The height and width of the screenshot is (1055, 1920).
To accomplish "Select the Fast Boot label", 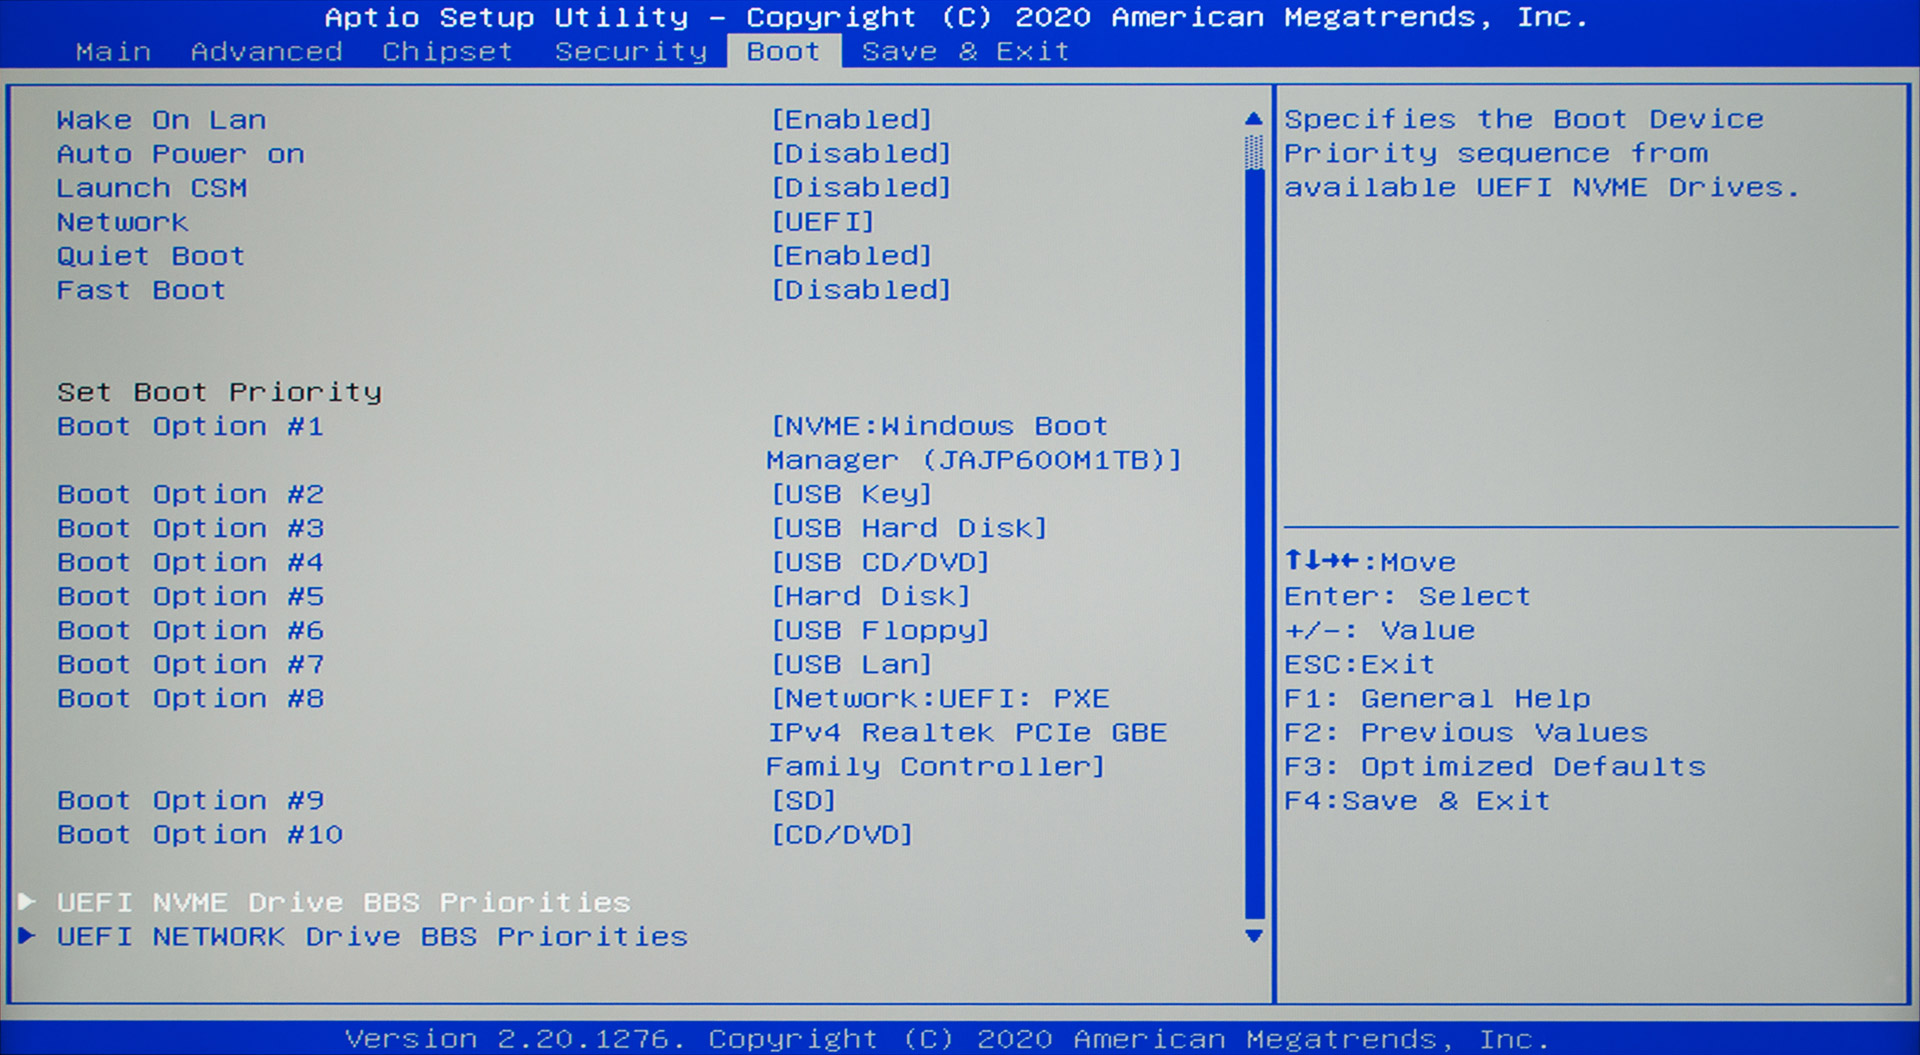I will pos(141,290).
